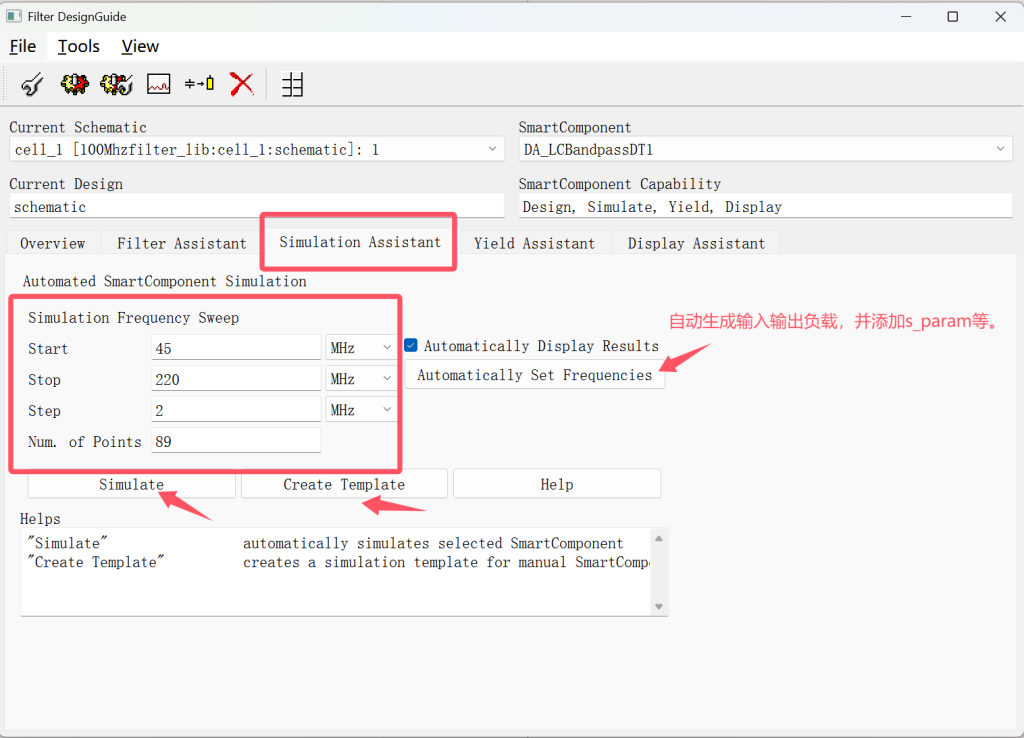
Task: Switch to the Display Assistant tab
Action: (x=696, y=244)
